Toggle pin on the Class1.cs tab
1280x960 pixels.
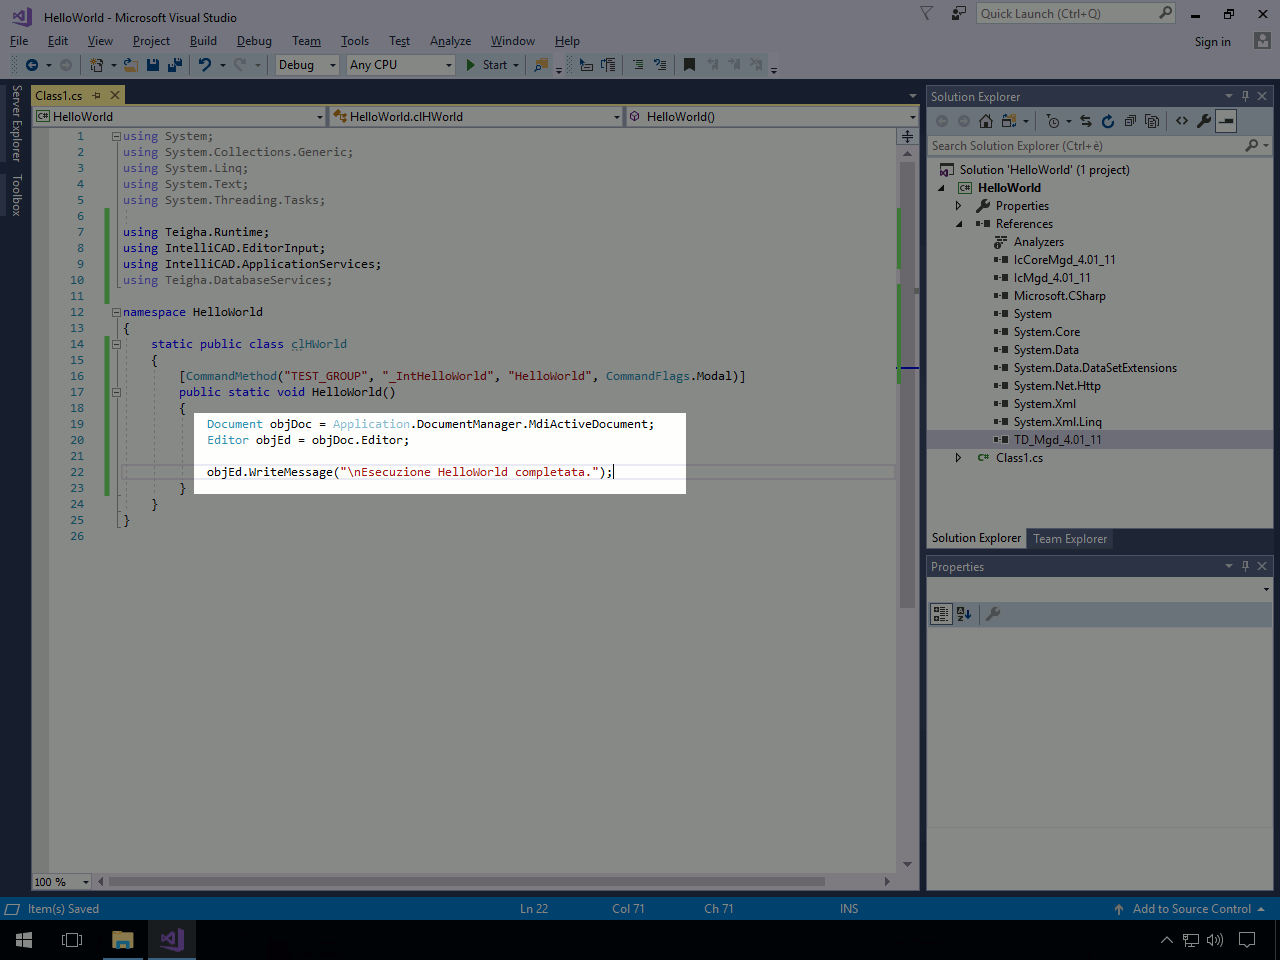97,96
